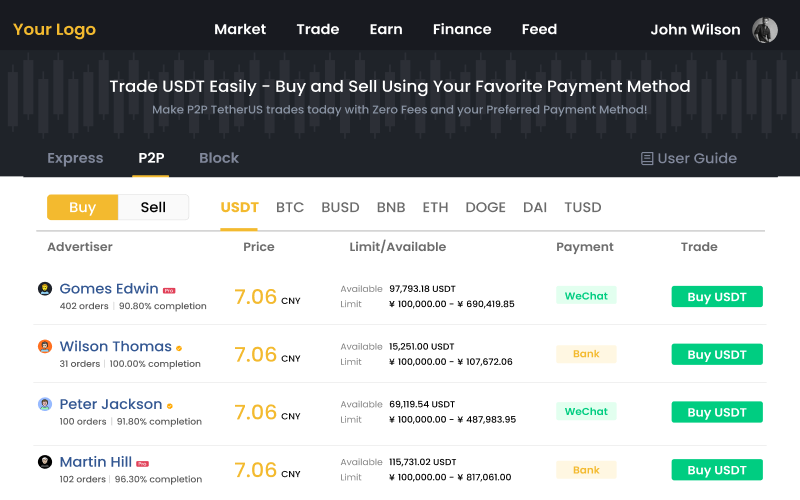This screenshot has width=800, height=500.
Task: Click verified badge beside Peter Jackson
Action: pos(170,406)
